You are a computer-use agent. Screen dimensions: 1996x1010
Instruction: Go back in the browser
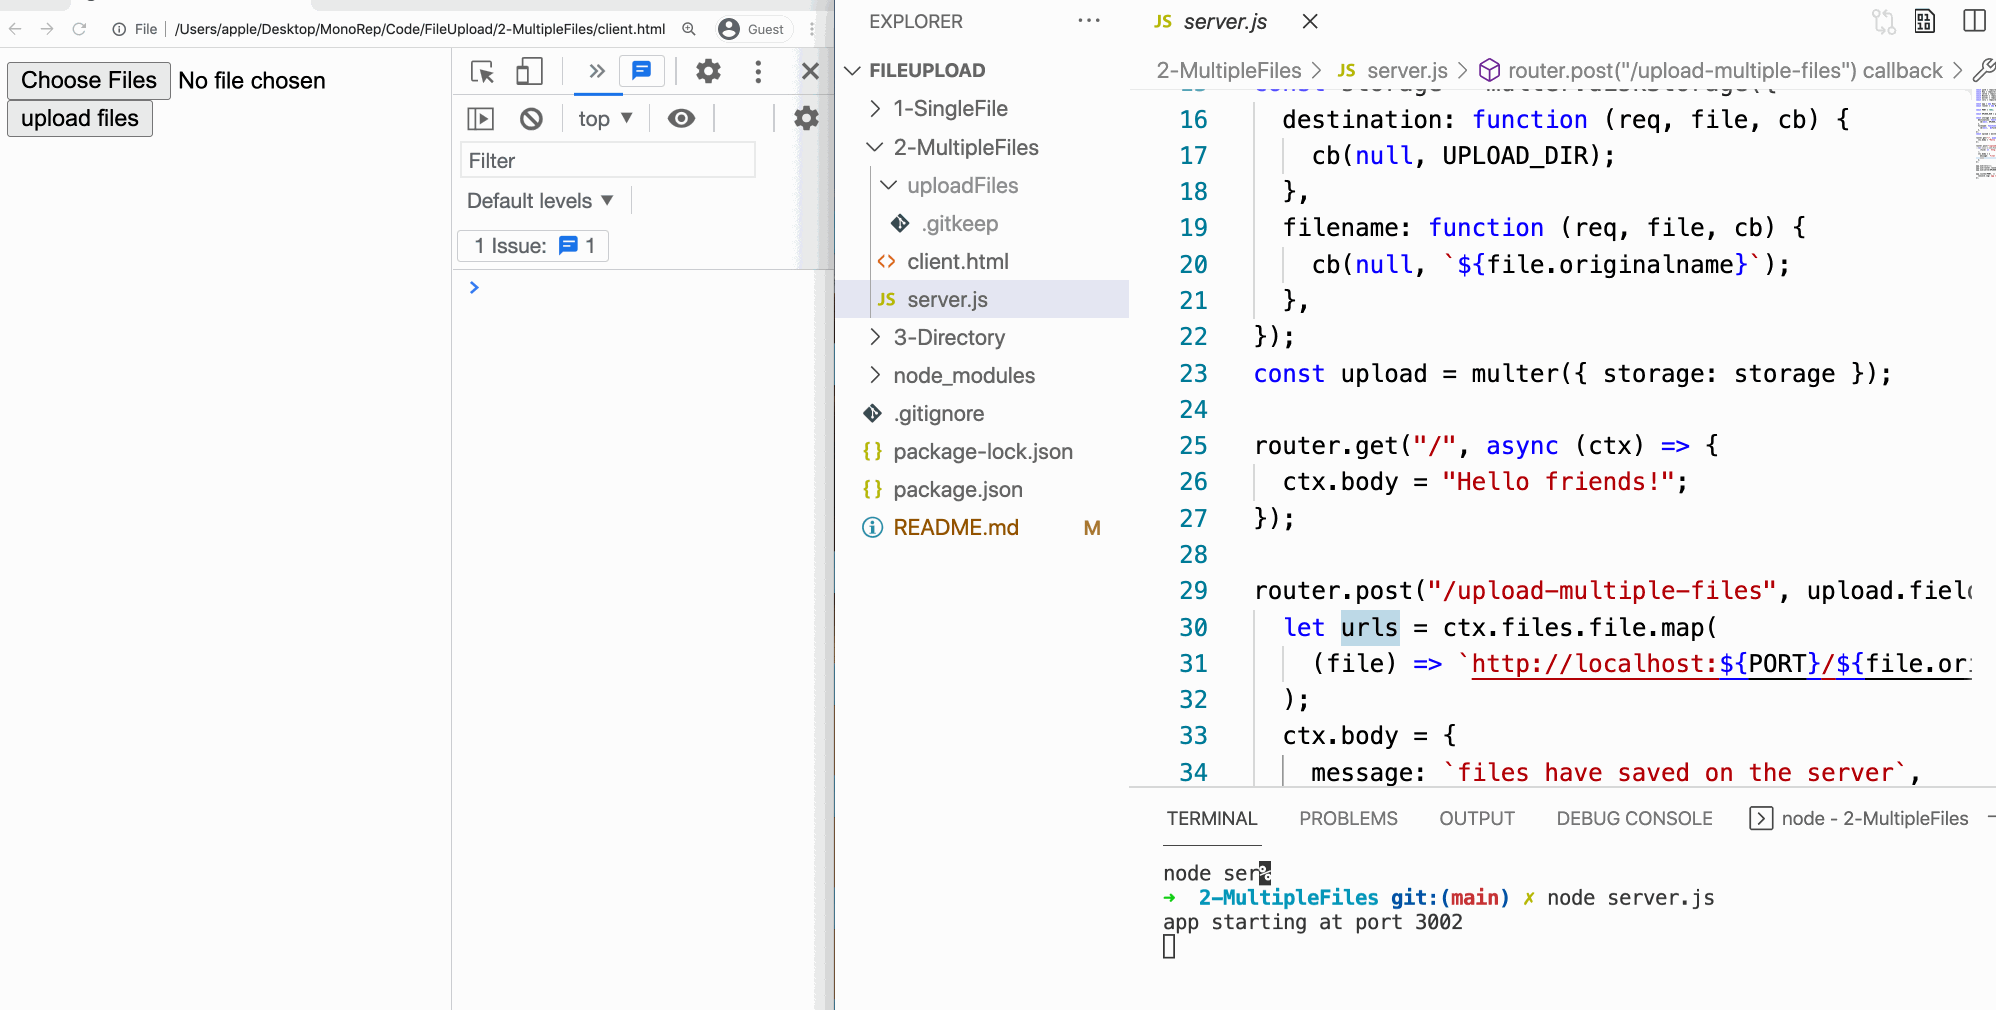15,29
